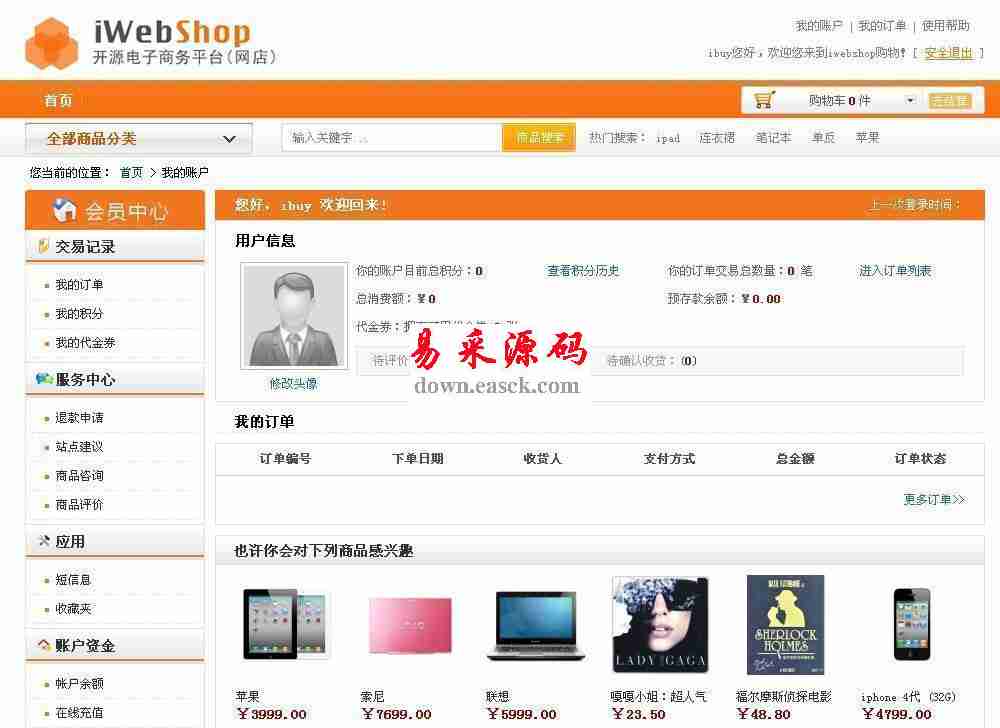Open the Sherlock Holmes product image
Image resolution: width=1000 pixels, height=728 pixels.
point(785,624)
